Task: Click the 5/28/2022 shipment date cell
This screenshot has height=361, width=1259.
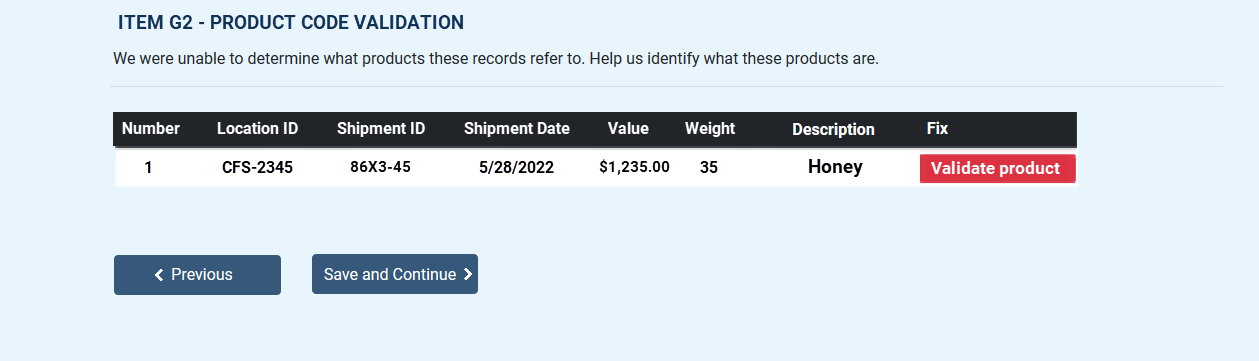Action: 516,167
